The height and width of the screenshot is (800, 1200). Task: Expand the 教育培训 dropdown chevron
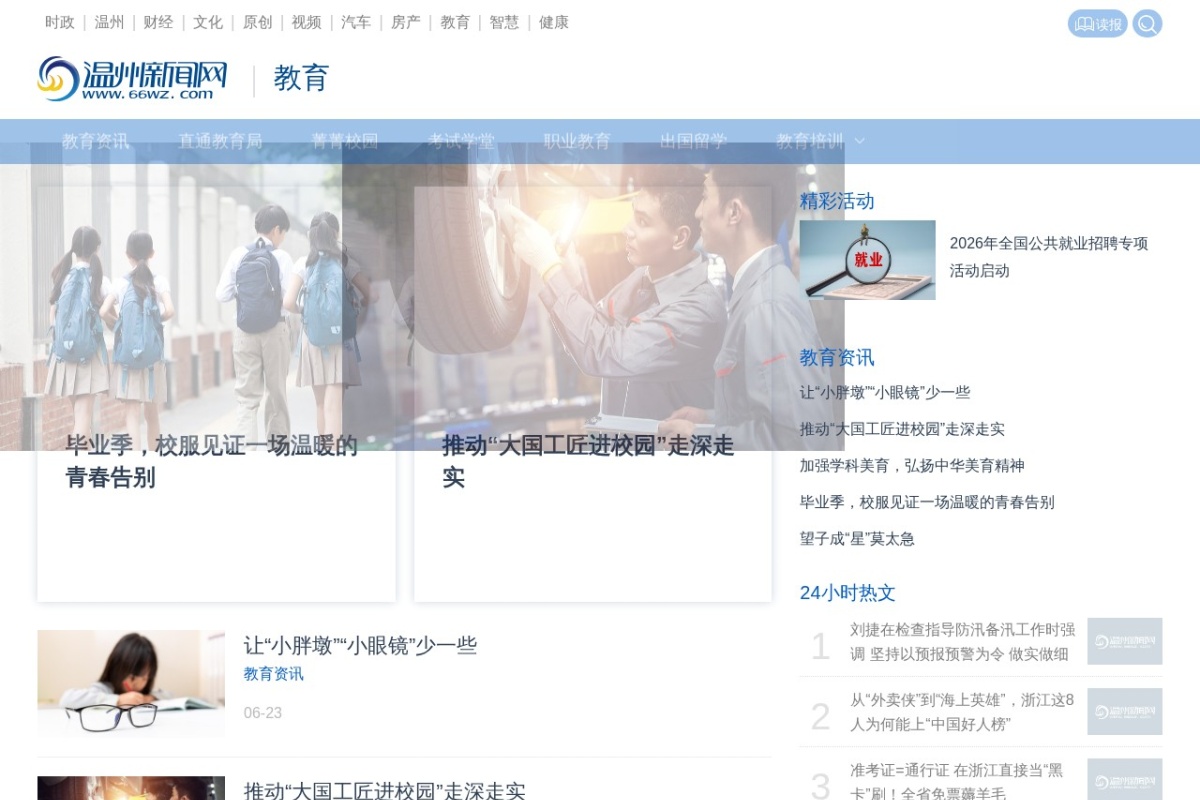[859, 142]
